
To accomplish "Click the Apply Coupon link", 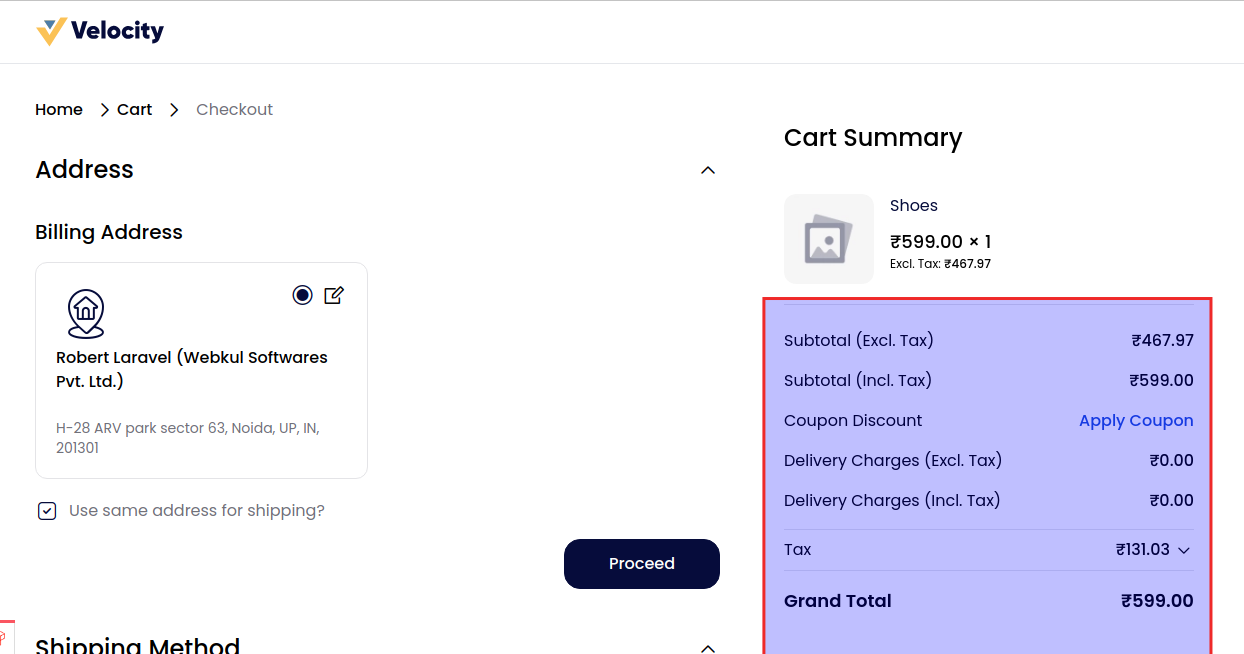I will [1136, 421].
